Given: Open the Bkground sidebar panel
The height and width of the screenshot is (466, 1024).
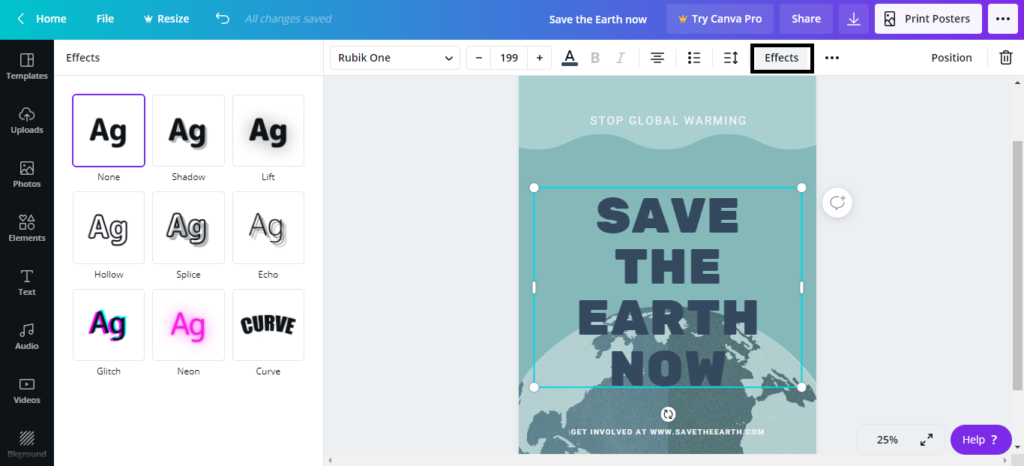Looking at the screenshot, I should tap(27, 444).
